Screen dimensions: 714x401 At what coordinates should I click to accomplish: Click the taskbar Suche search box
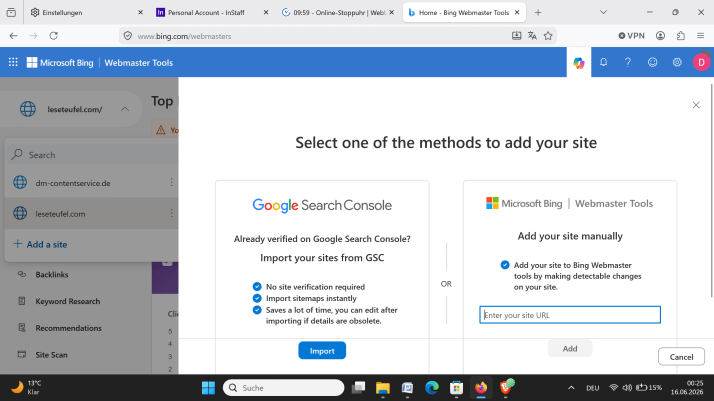283,388
